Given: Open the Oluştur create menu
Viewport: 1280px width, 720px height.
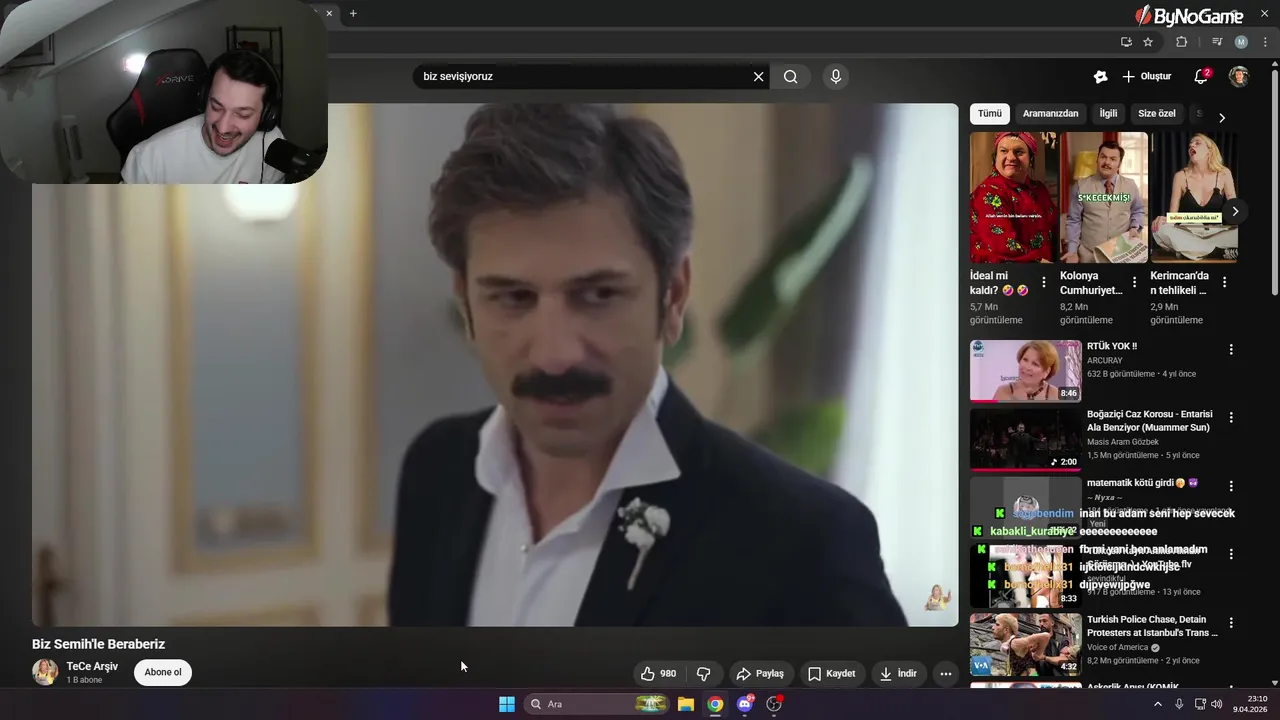Looking at the screenshot, I should 1146,77.
